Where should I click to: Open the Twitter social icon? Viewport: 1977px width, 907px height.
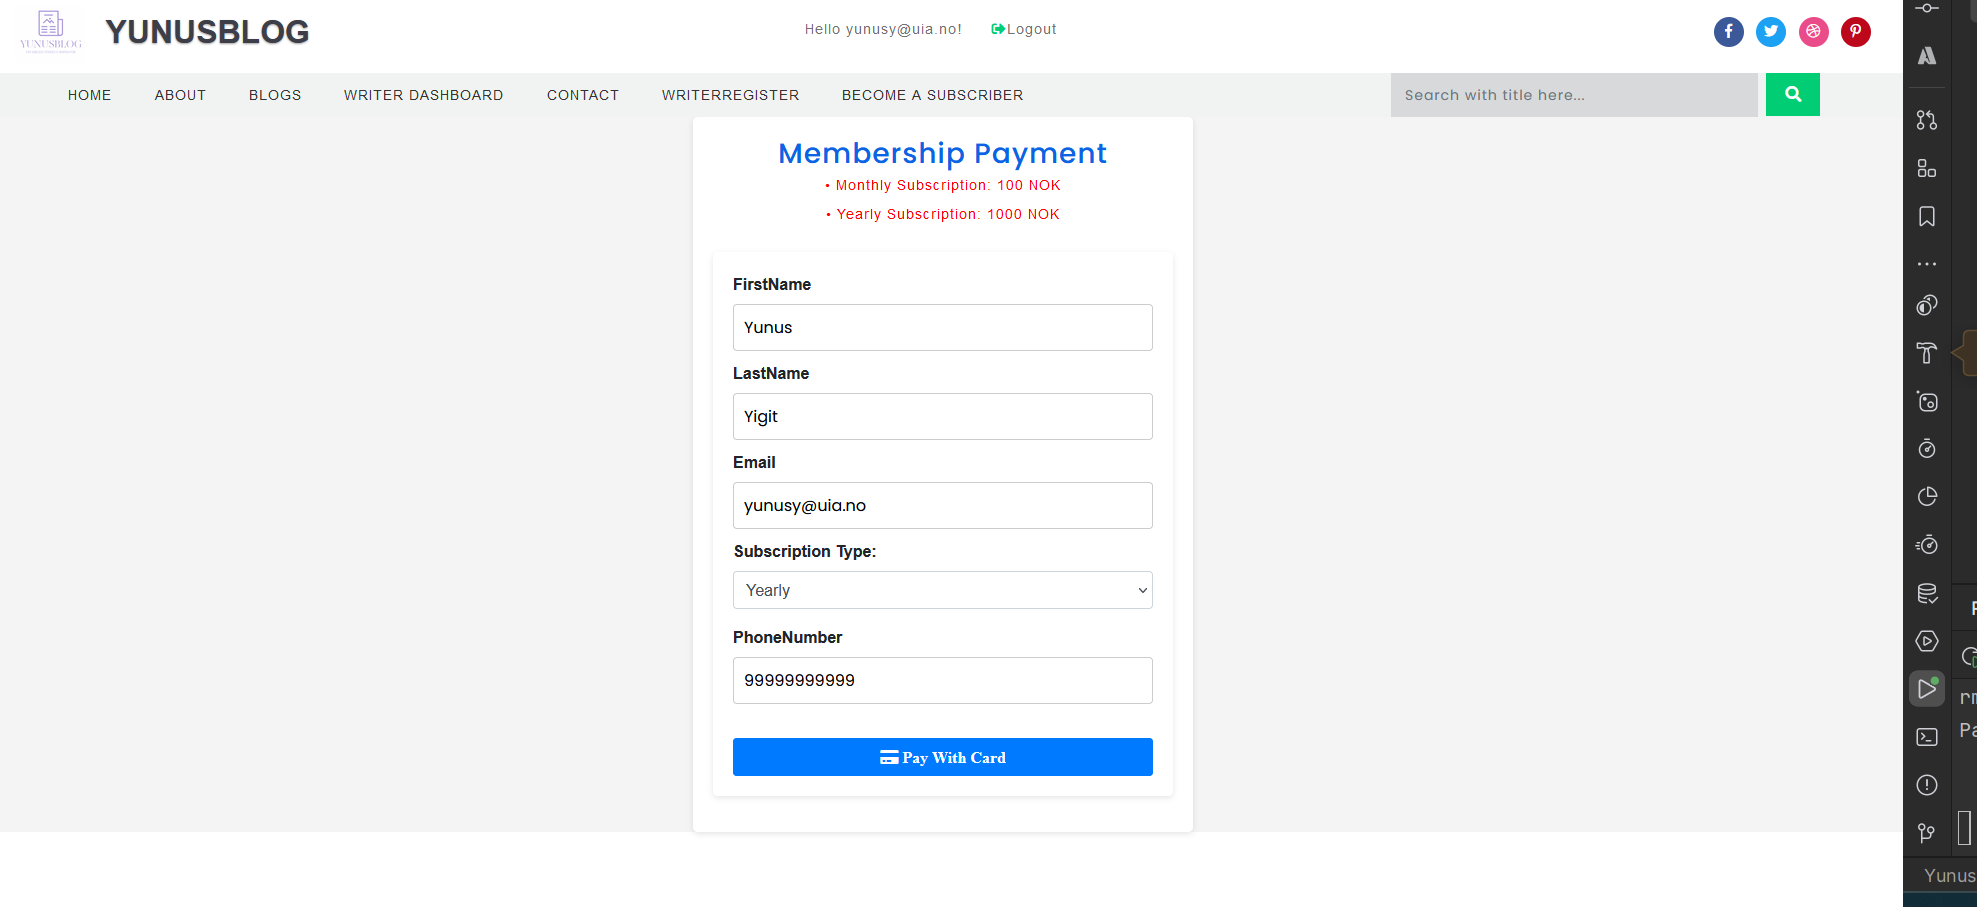tap(1770, 32)
